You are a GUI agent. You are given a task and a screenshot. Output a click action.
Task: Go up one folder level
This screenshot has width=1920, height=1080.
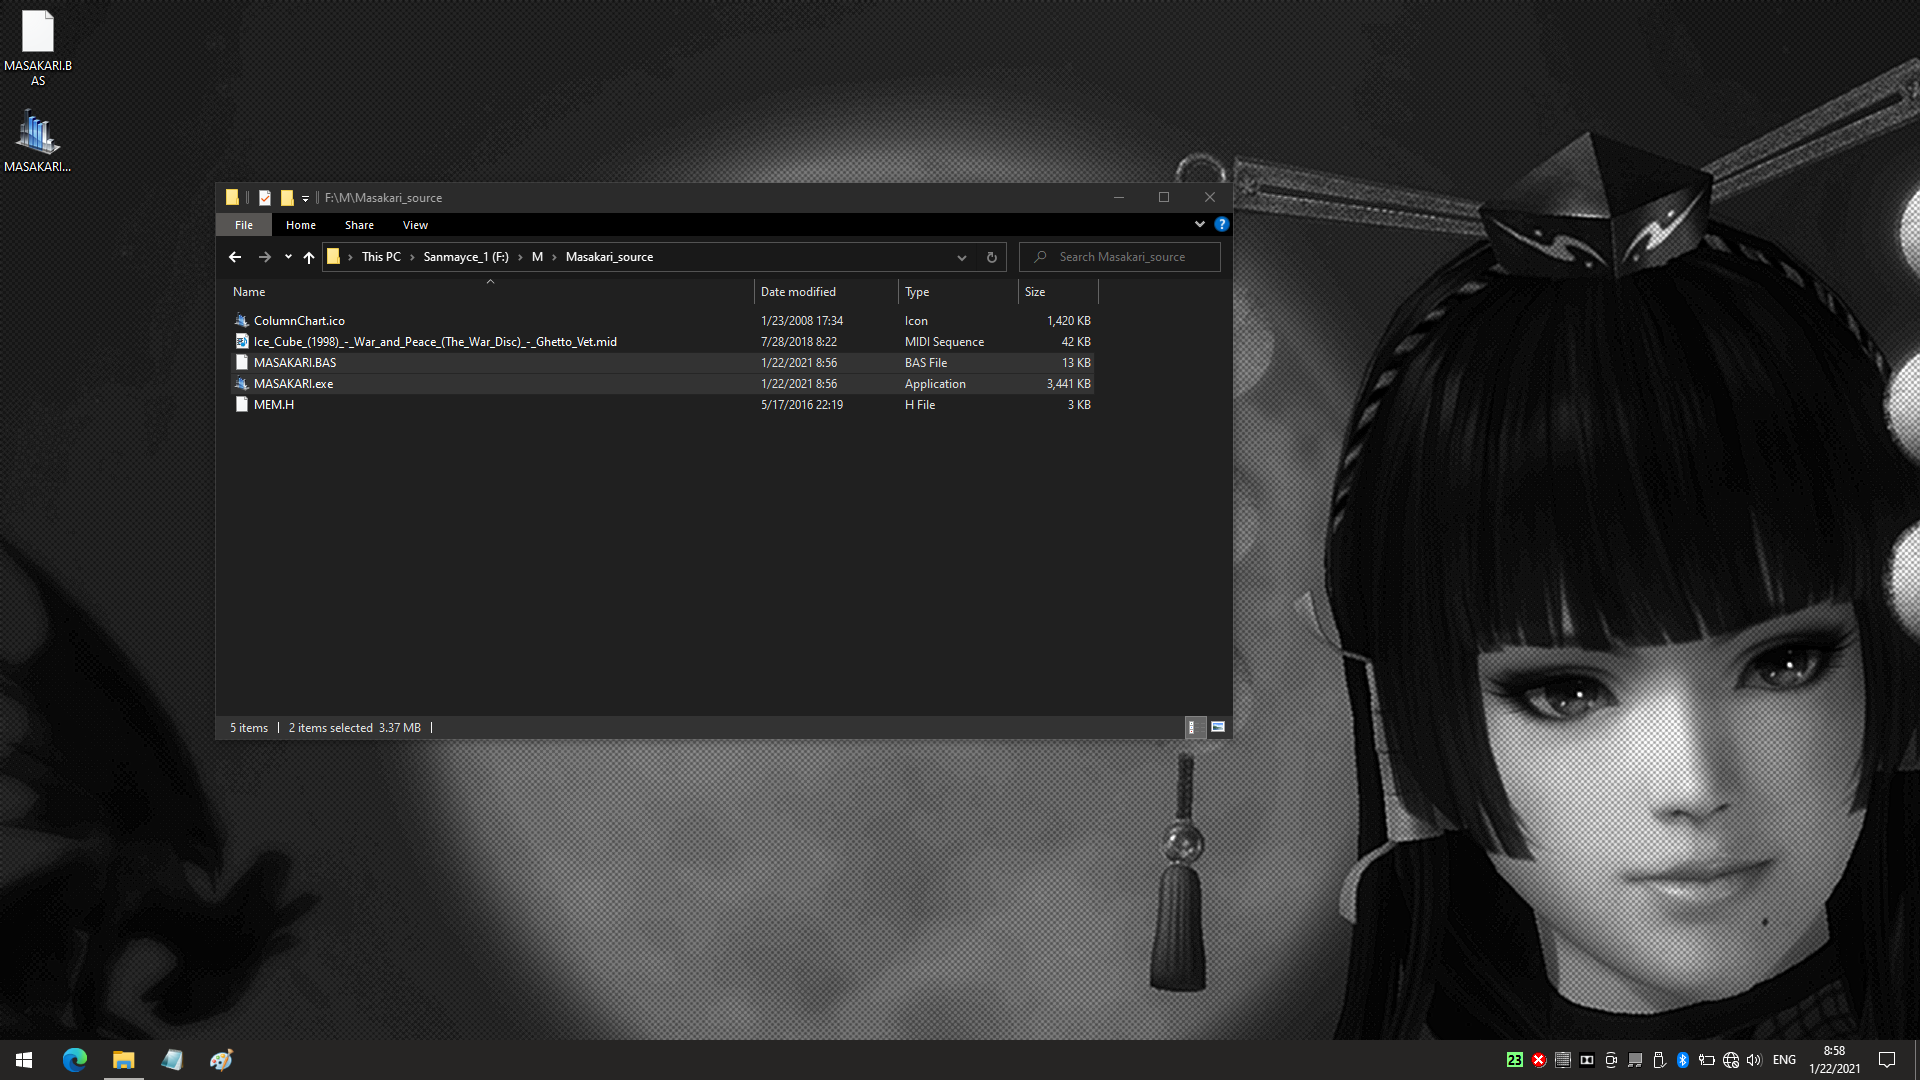(309, 257)
